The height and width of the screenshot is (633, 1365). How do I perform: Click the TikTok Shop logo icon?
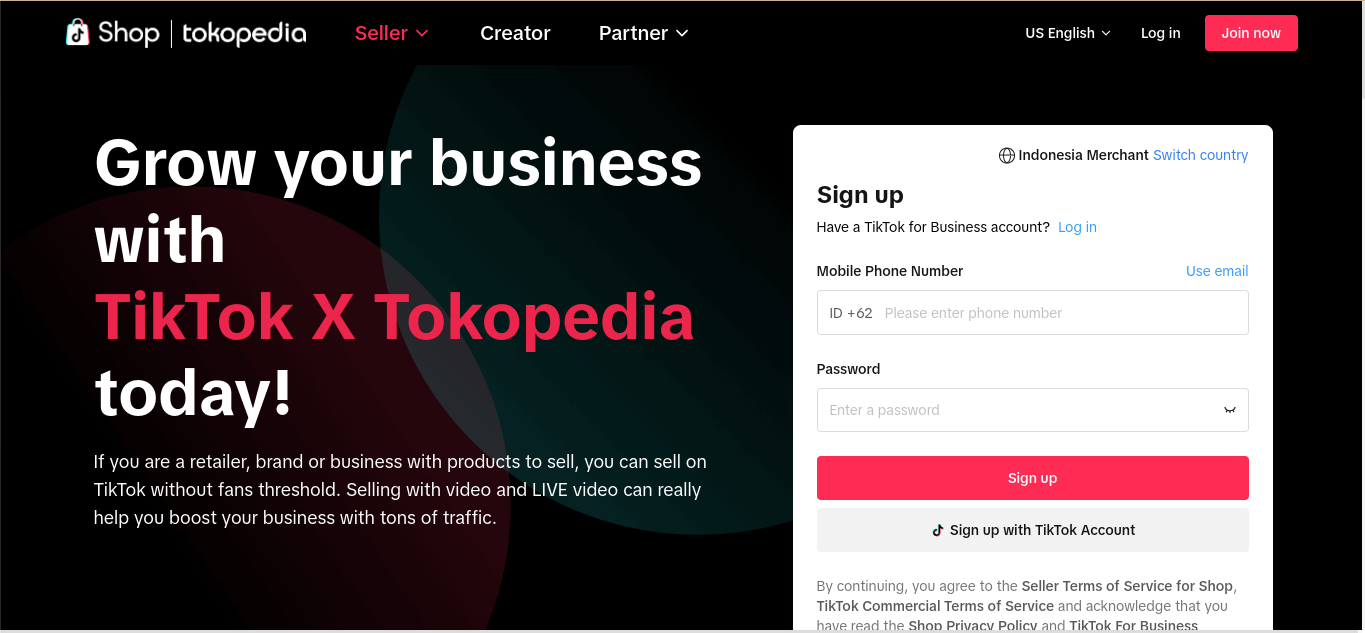[77, 33]
